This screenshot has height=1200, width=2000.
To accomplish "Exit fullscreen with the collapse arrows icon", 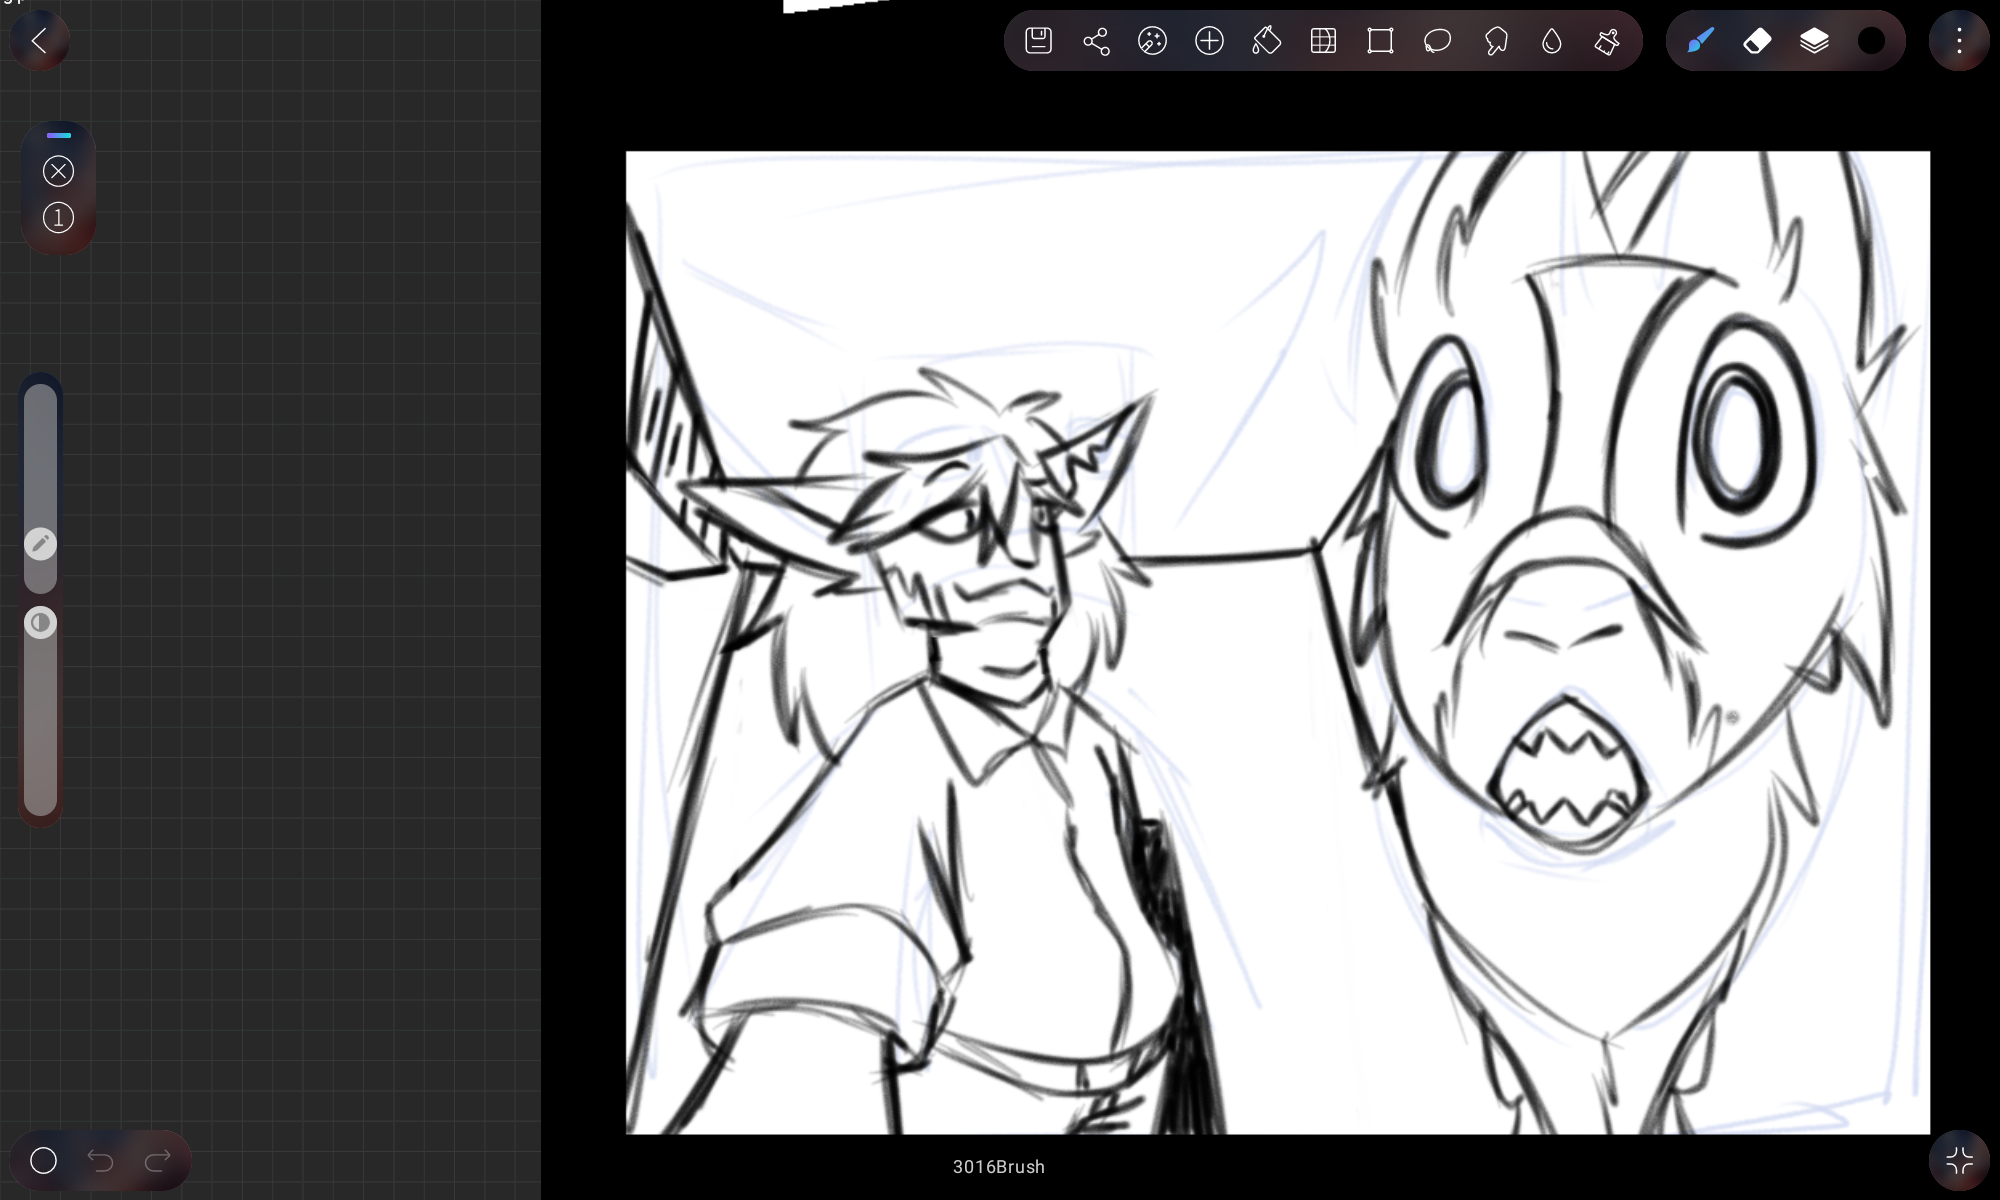I will 1959,1160.
